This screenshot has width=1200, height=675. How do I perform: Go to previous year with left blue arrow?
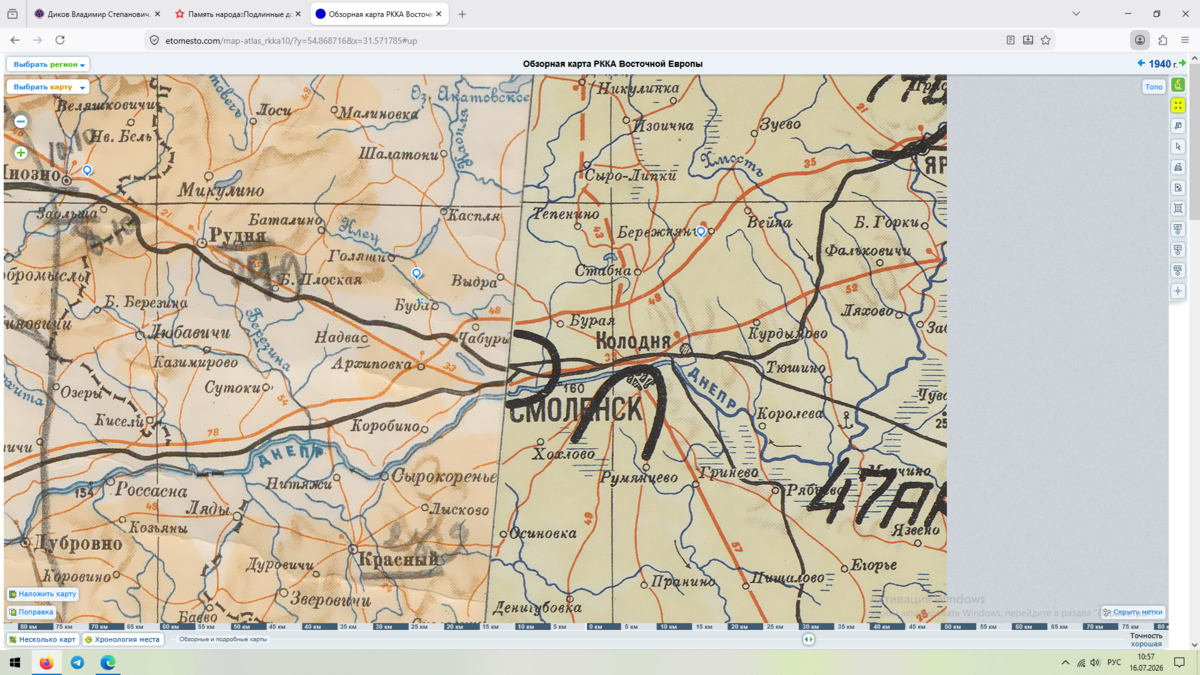click(1141, 63)
